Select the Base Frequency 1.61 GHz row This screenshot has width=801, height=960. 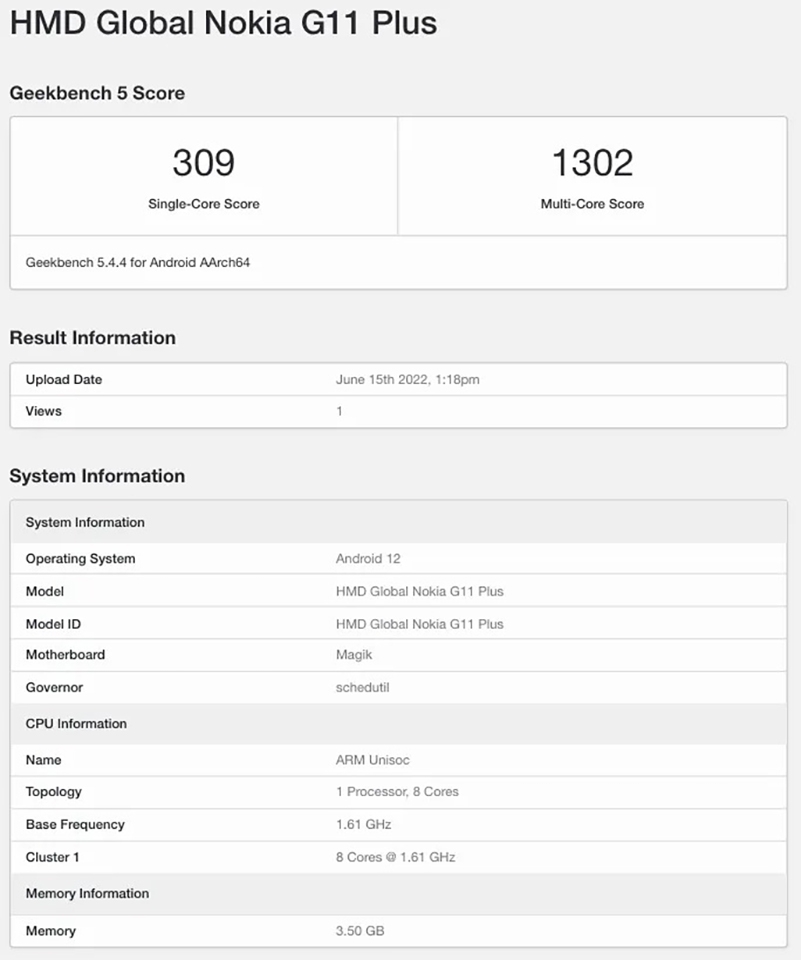coord(400,824)
